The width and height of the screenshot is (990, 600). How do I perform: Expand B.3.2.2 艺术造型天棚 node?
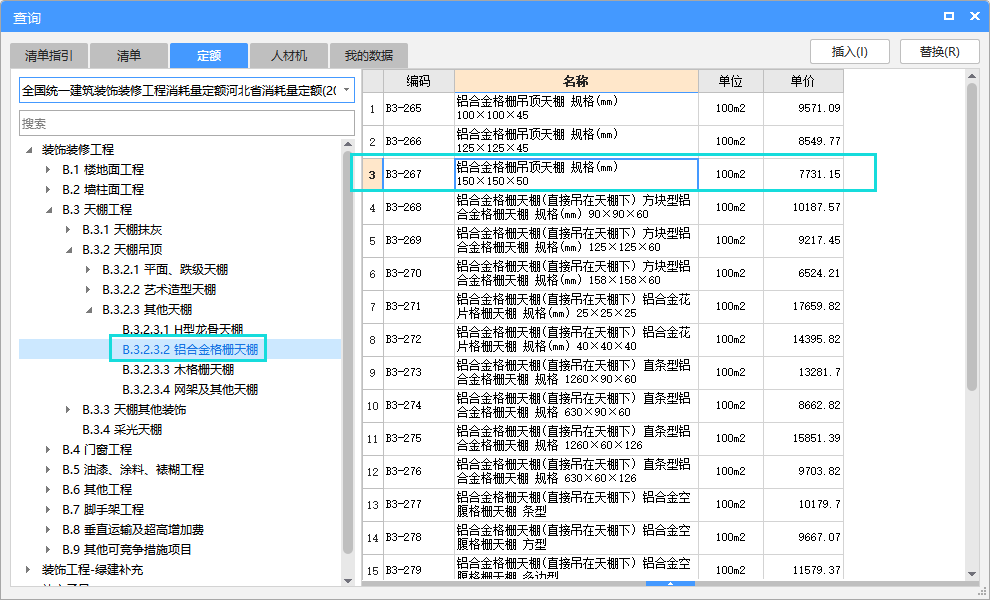pyautogui.click(x=89, y=290)
